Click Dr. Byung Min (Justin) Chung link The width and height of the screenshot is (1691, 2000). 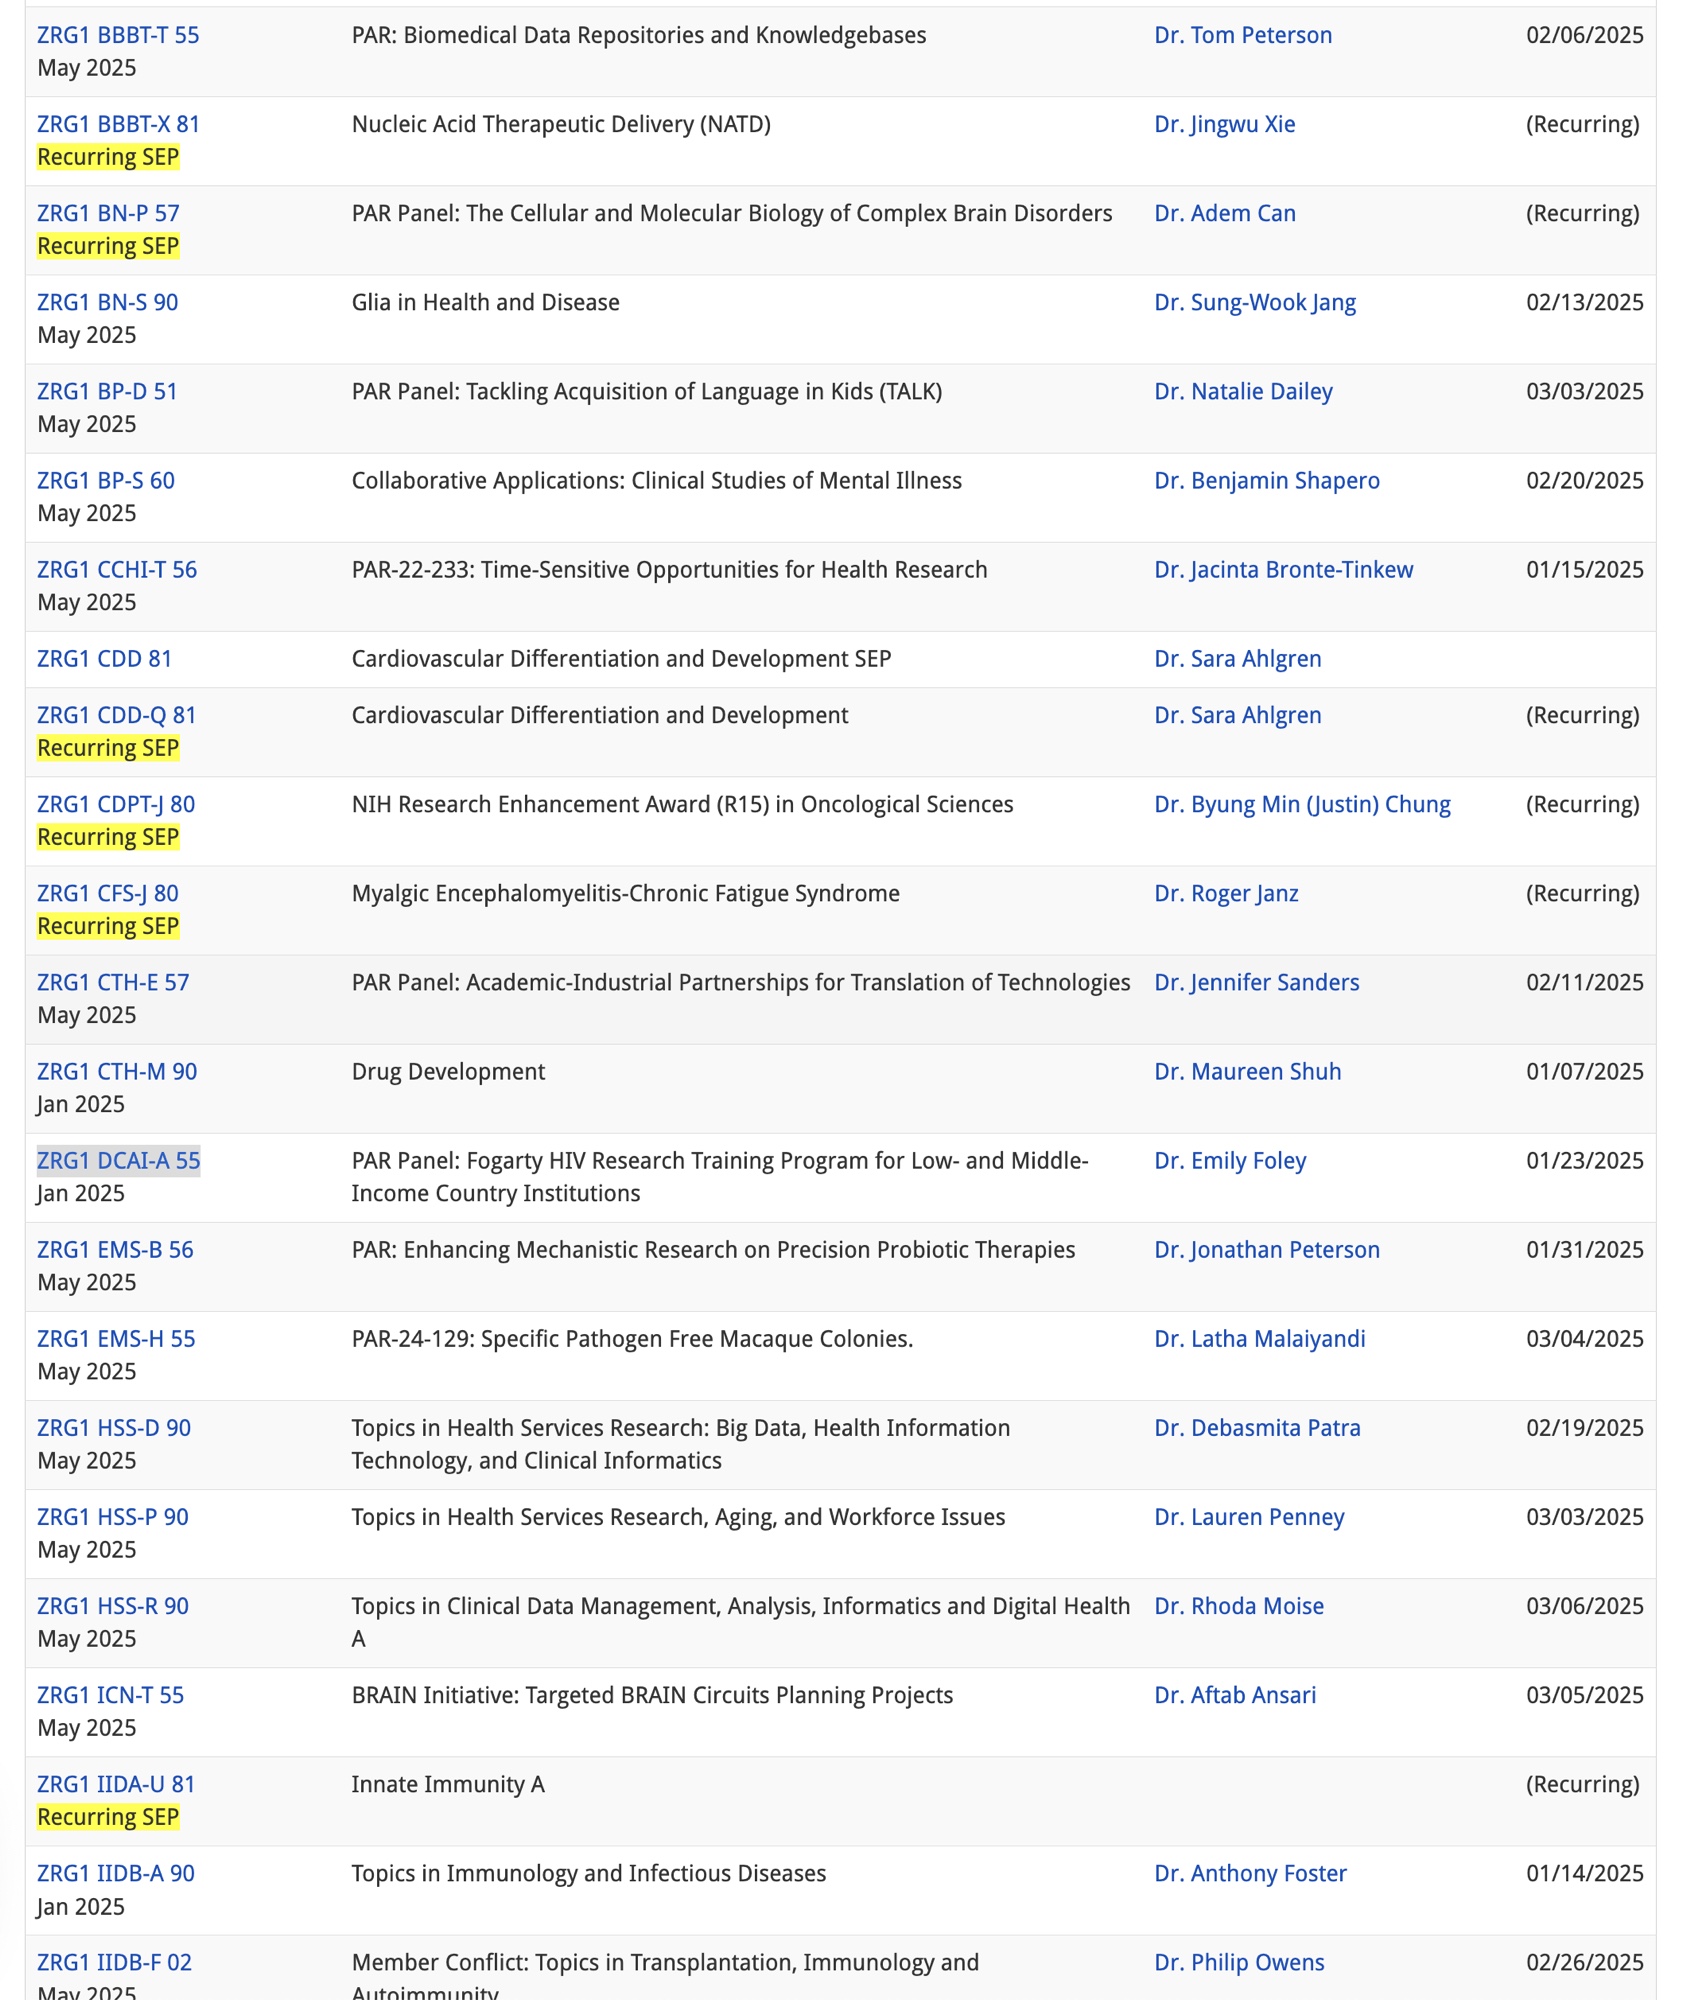point(1301,804)
